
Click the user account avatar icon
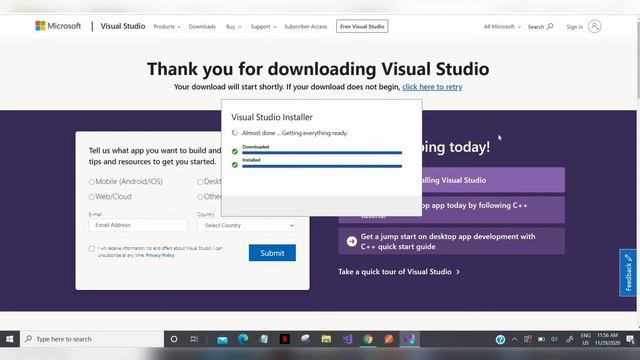point(595,27)
